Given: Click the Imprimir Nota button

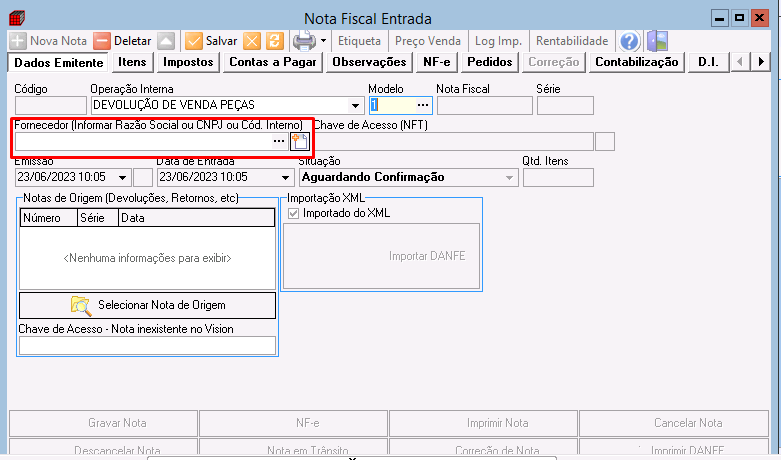Looking at the screenshot, I should pos(483,423).
